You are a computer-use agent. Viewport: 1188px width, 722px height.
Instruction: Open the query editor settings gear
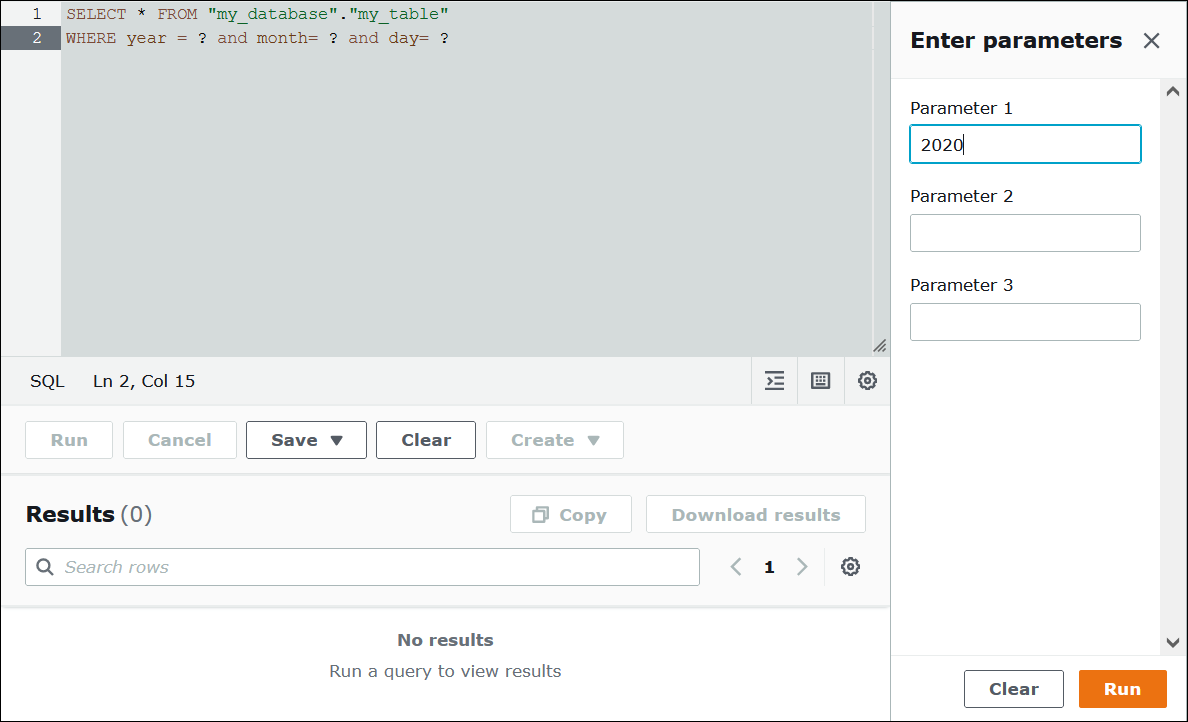coord(866,381)
